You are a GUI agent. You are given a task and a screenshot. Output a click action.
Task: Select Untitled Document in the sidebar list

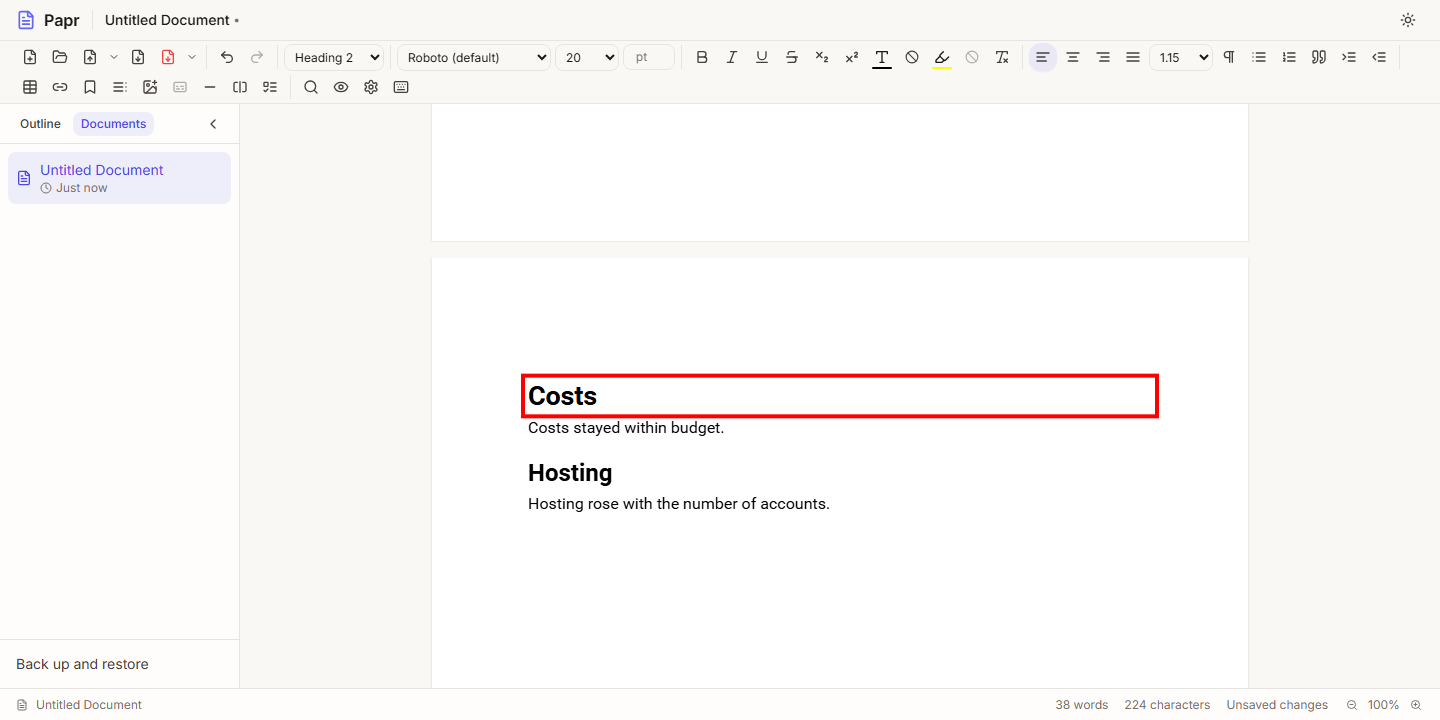click(119, 178)
